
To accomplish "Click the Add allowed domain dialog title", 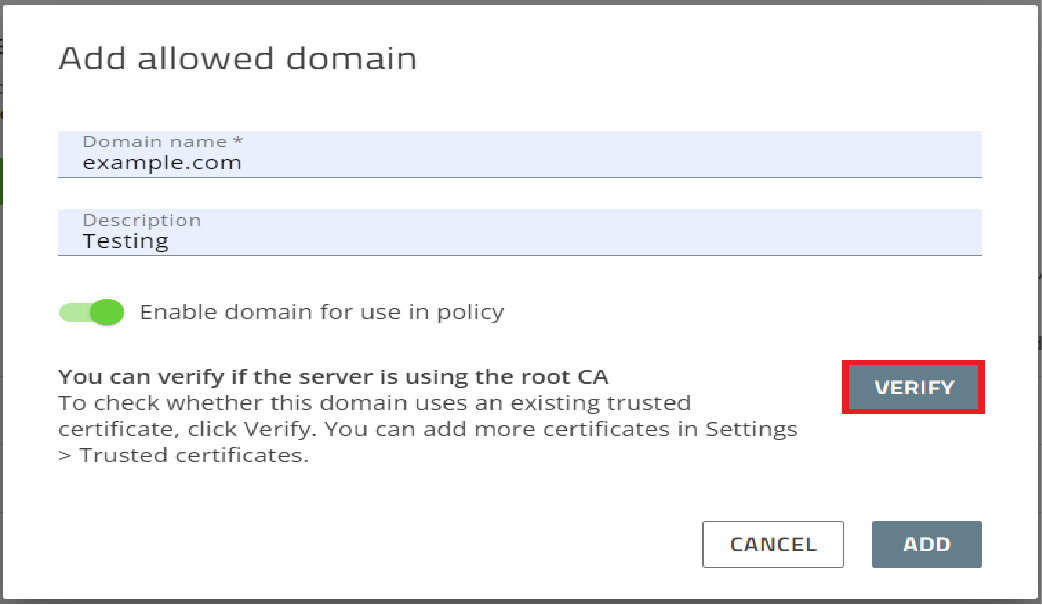I will (x=238, y=59).
